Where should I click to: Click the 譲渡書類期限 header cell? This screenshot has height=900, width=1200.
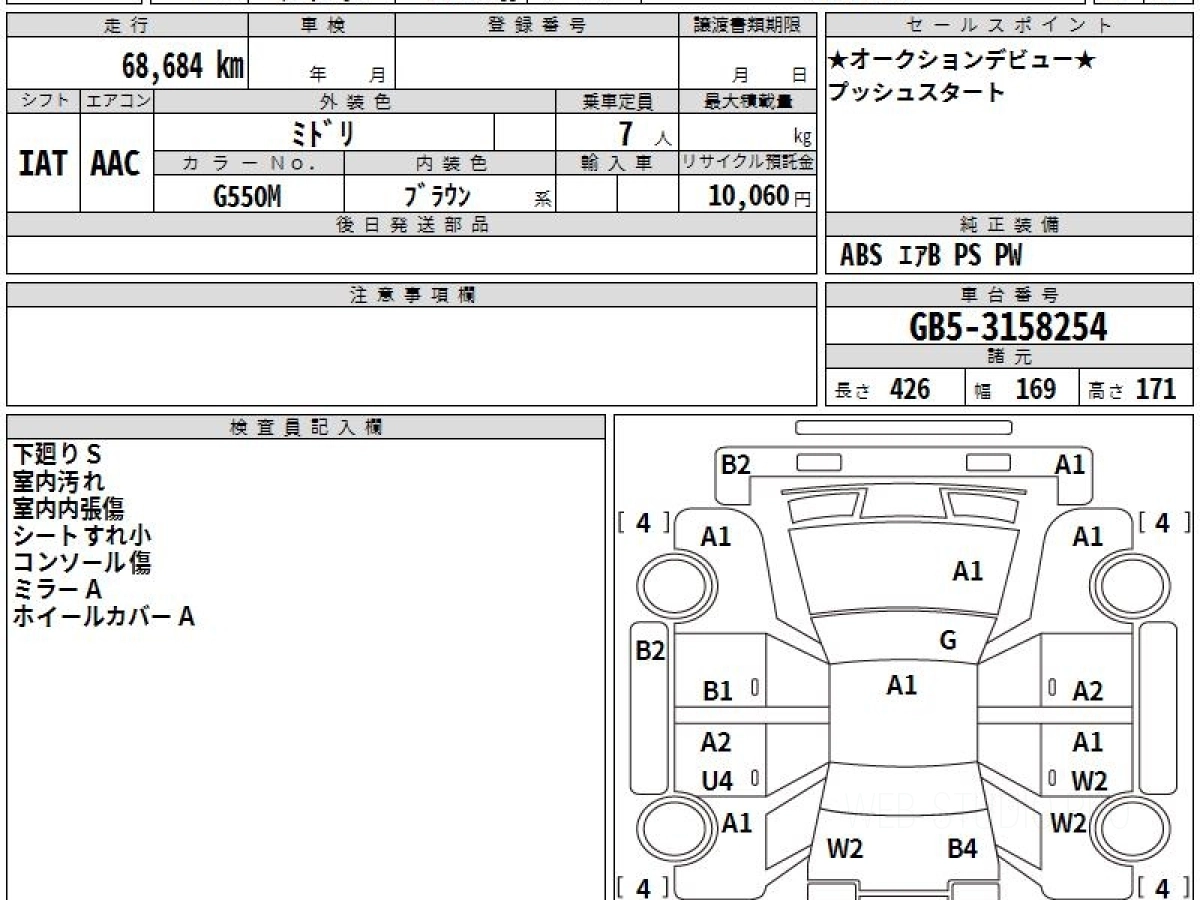pyautogui.click(x=747, y=26)
